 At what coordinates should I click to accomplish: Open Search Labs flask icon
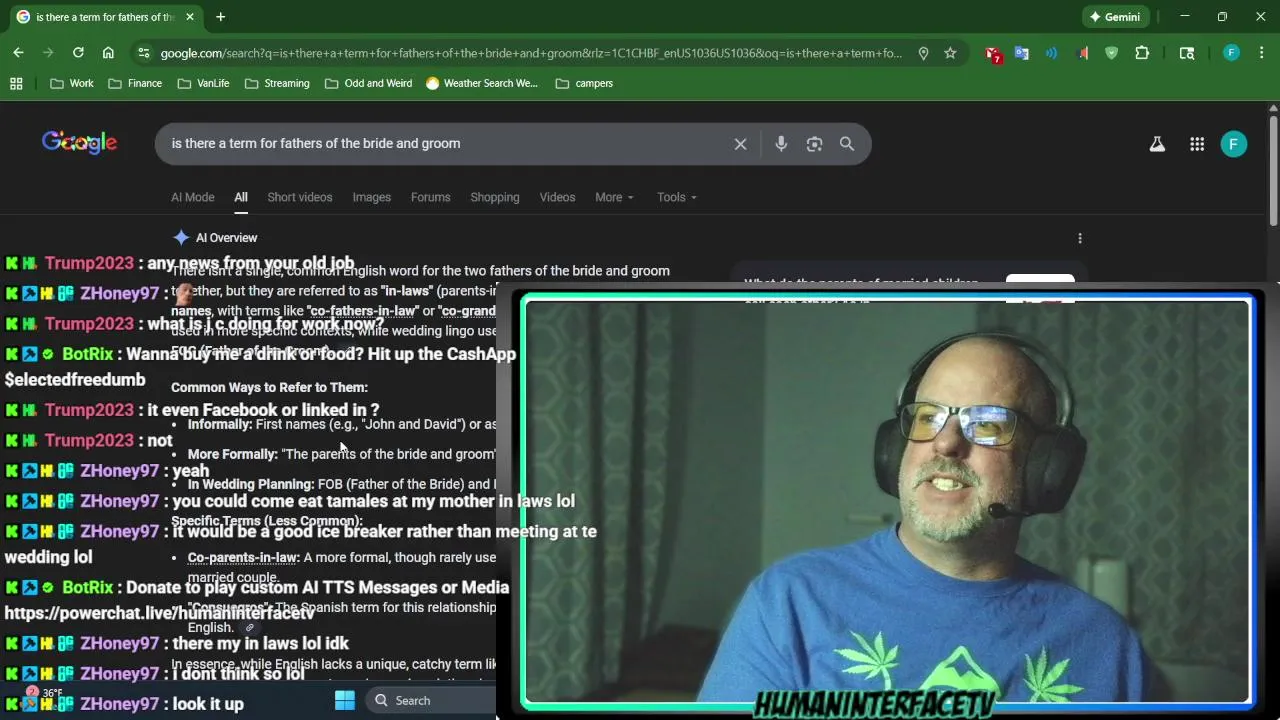[x=1157, y=144]
